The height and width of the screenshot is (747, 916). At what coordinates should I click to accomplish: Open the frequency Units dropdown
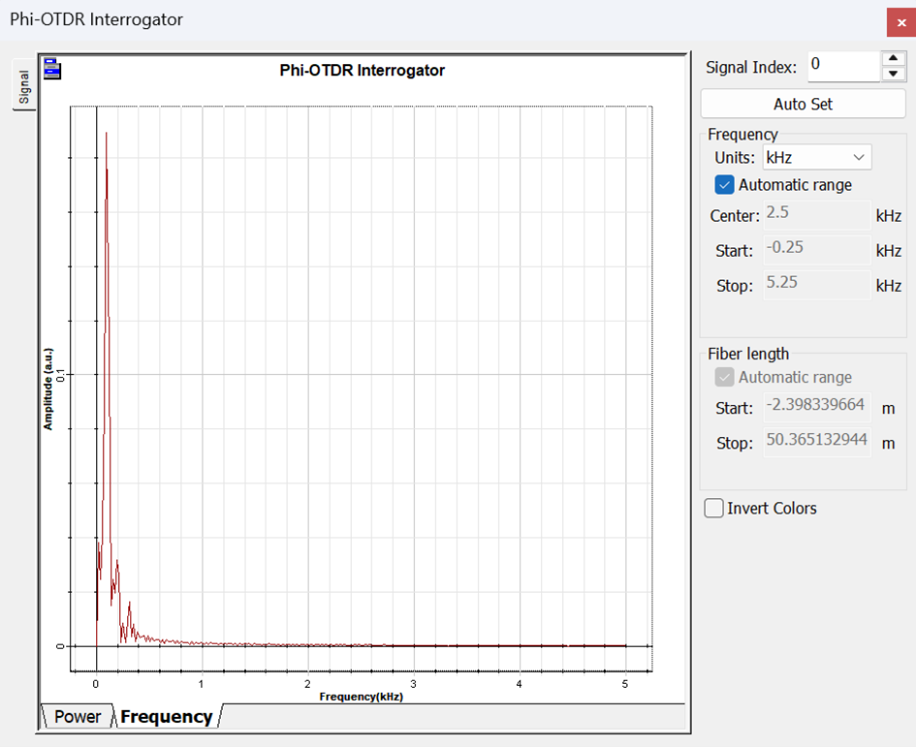click(x=817, y=157)
